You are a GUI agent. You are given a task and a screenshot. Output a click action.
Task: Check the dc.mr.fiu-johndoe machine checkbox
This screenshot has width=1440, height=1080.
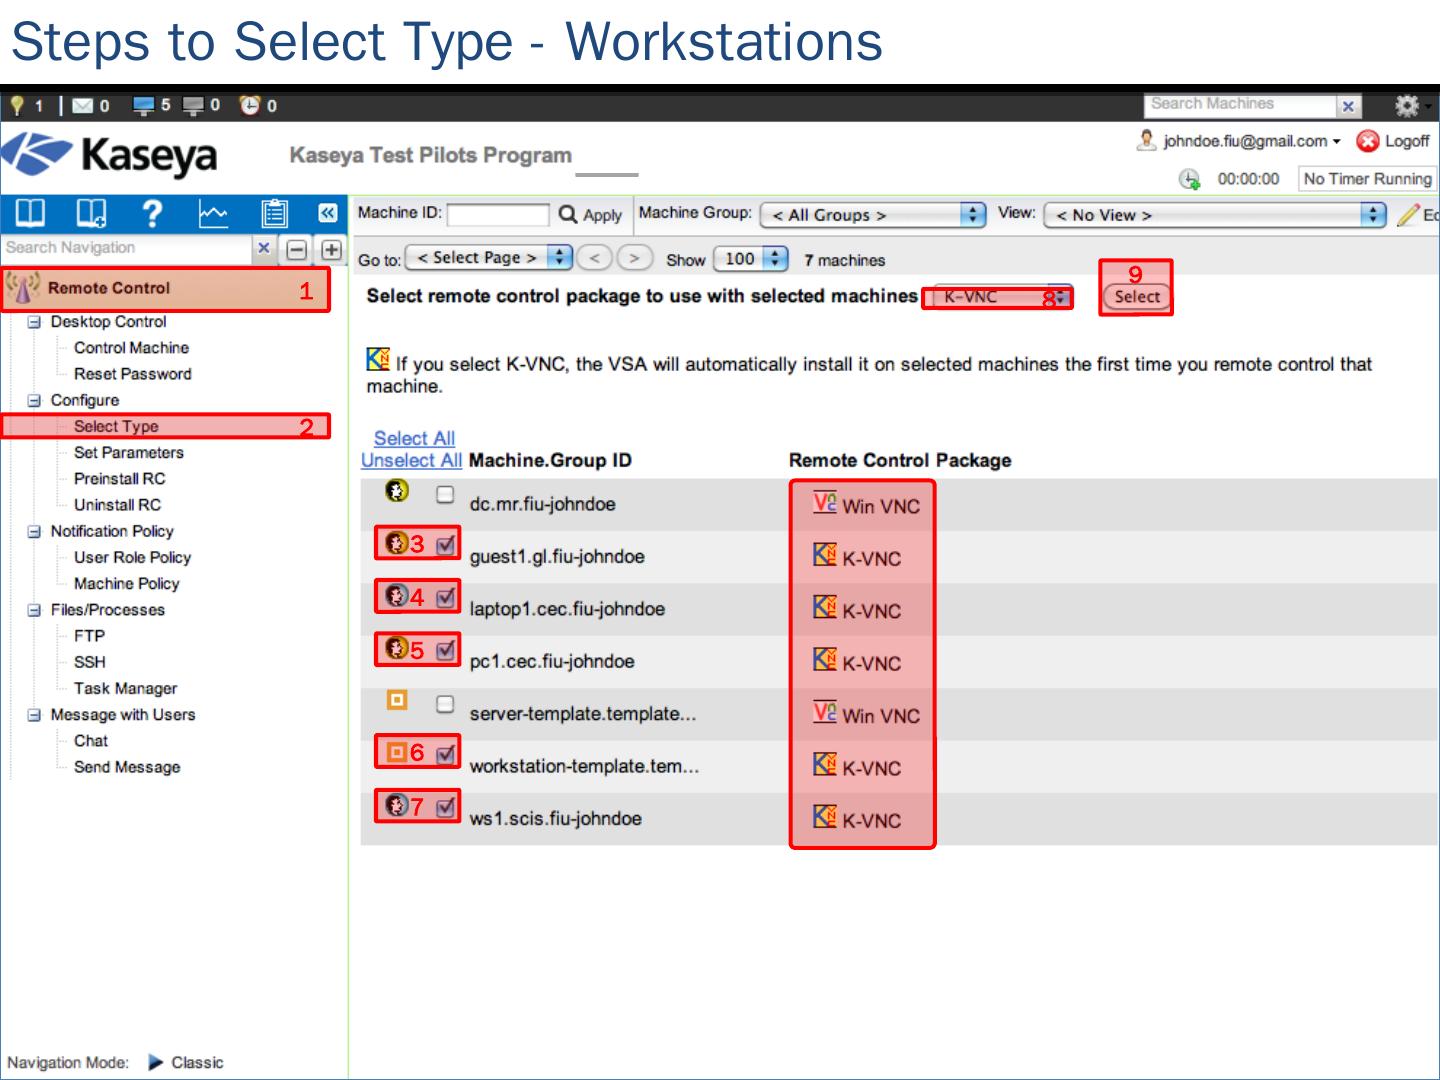(x=445, y=494)
